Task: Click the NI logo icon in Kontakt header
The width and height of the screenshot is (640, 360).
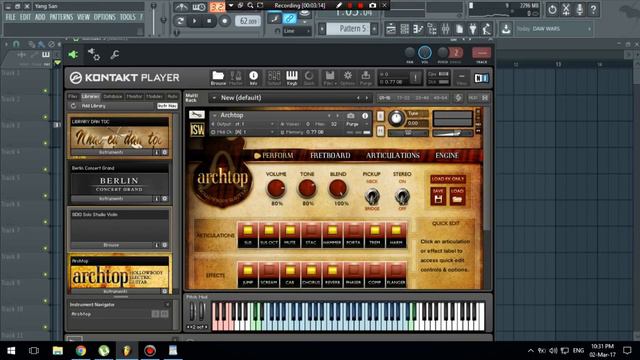Action: (481, 78)
